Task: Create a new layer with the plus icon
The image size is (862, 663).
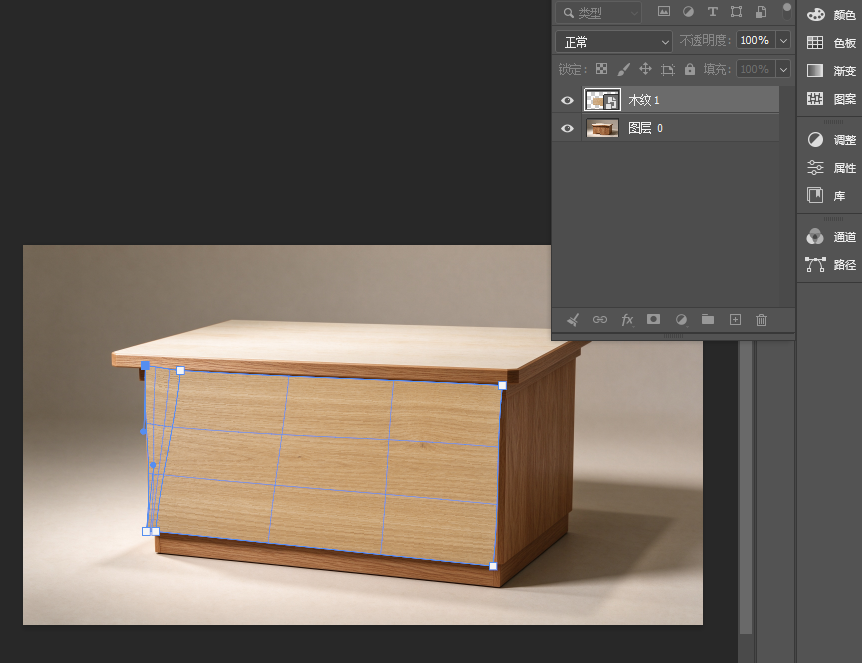Action: (x=735, y=319)
